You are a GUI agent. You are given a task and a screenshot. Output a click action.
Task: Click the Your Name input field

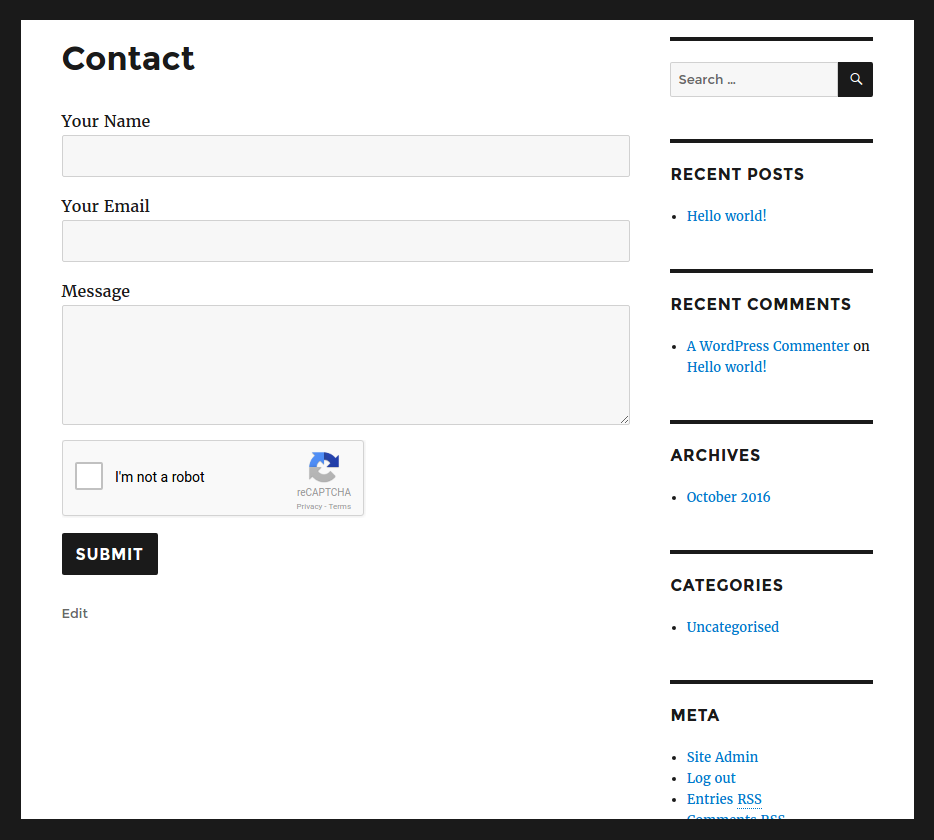tap(345, 156)
